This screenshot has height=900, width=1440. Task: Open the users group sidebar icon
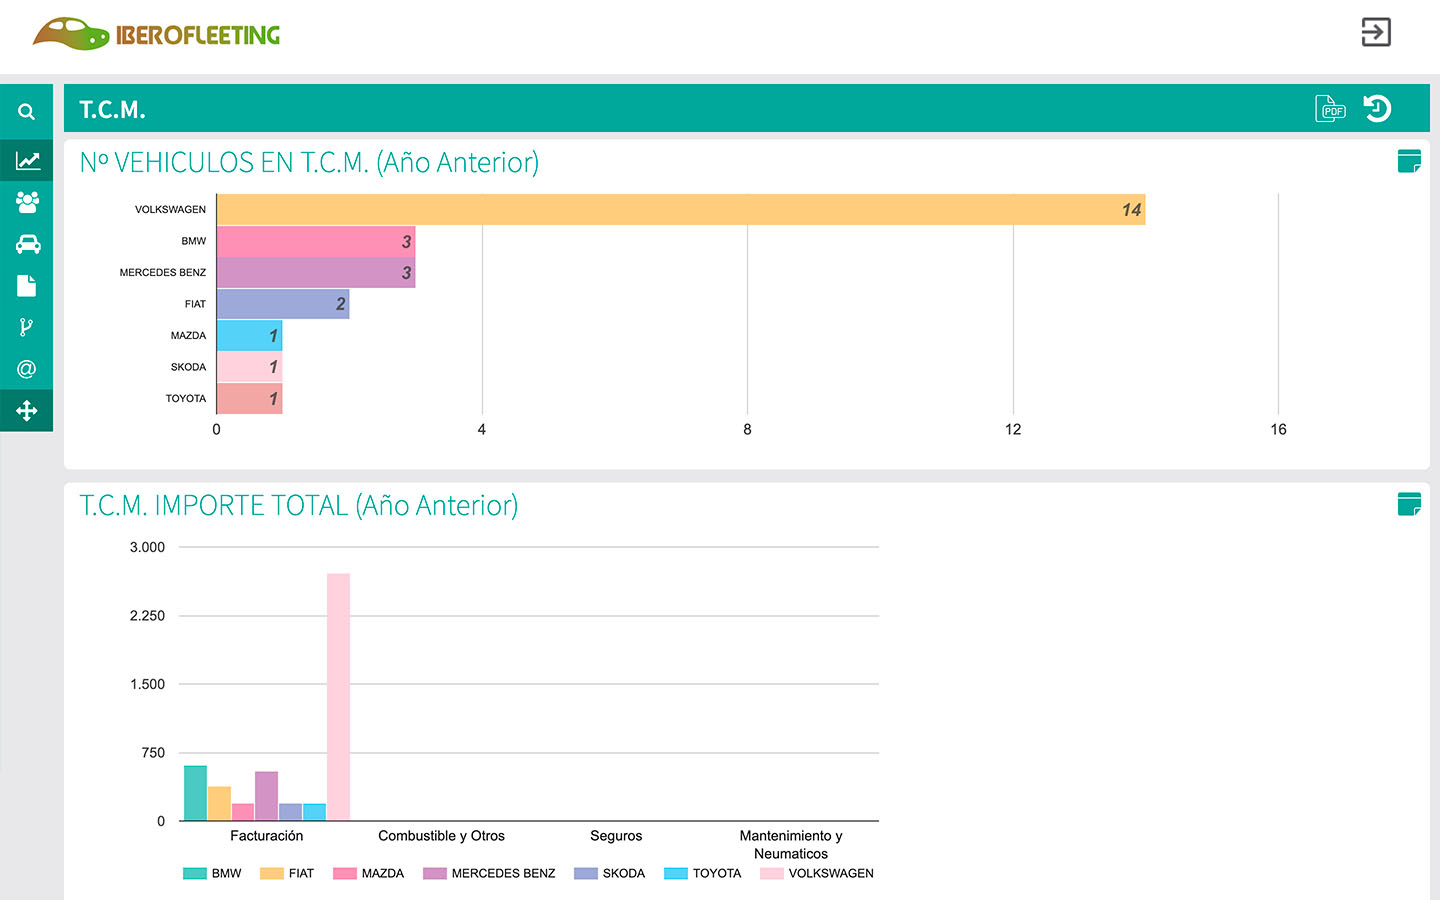(27, 202)
